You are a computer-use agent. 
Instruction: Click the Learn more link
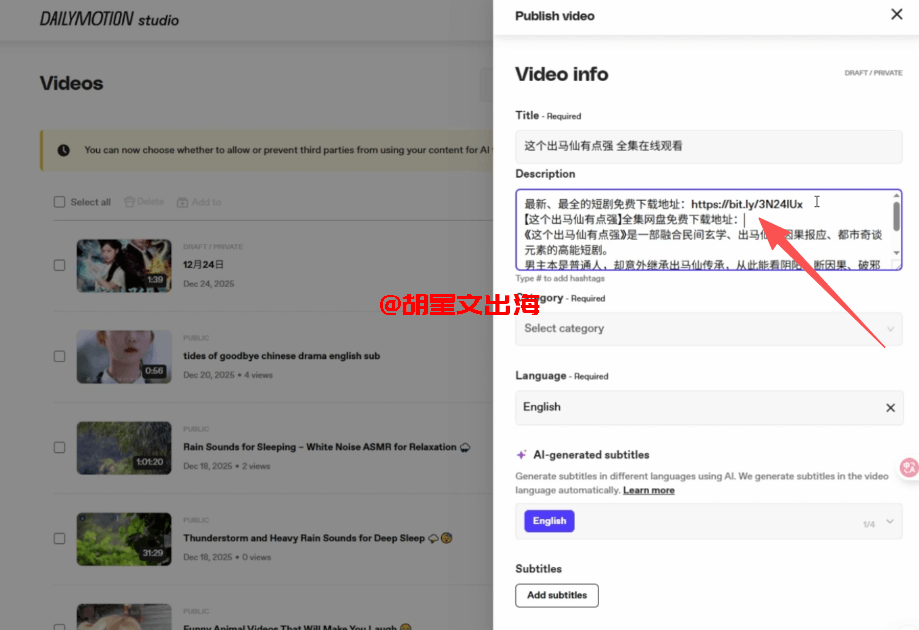click(x=648, y=490)
